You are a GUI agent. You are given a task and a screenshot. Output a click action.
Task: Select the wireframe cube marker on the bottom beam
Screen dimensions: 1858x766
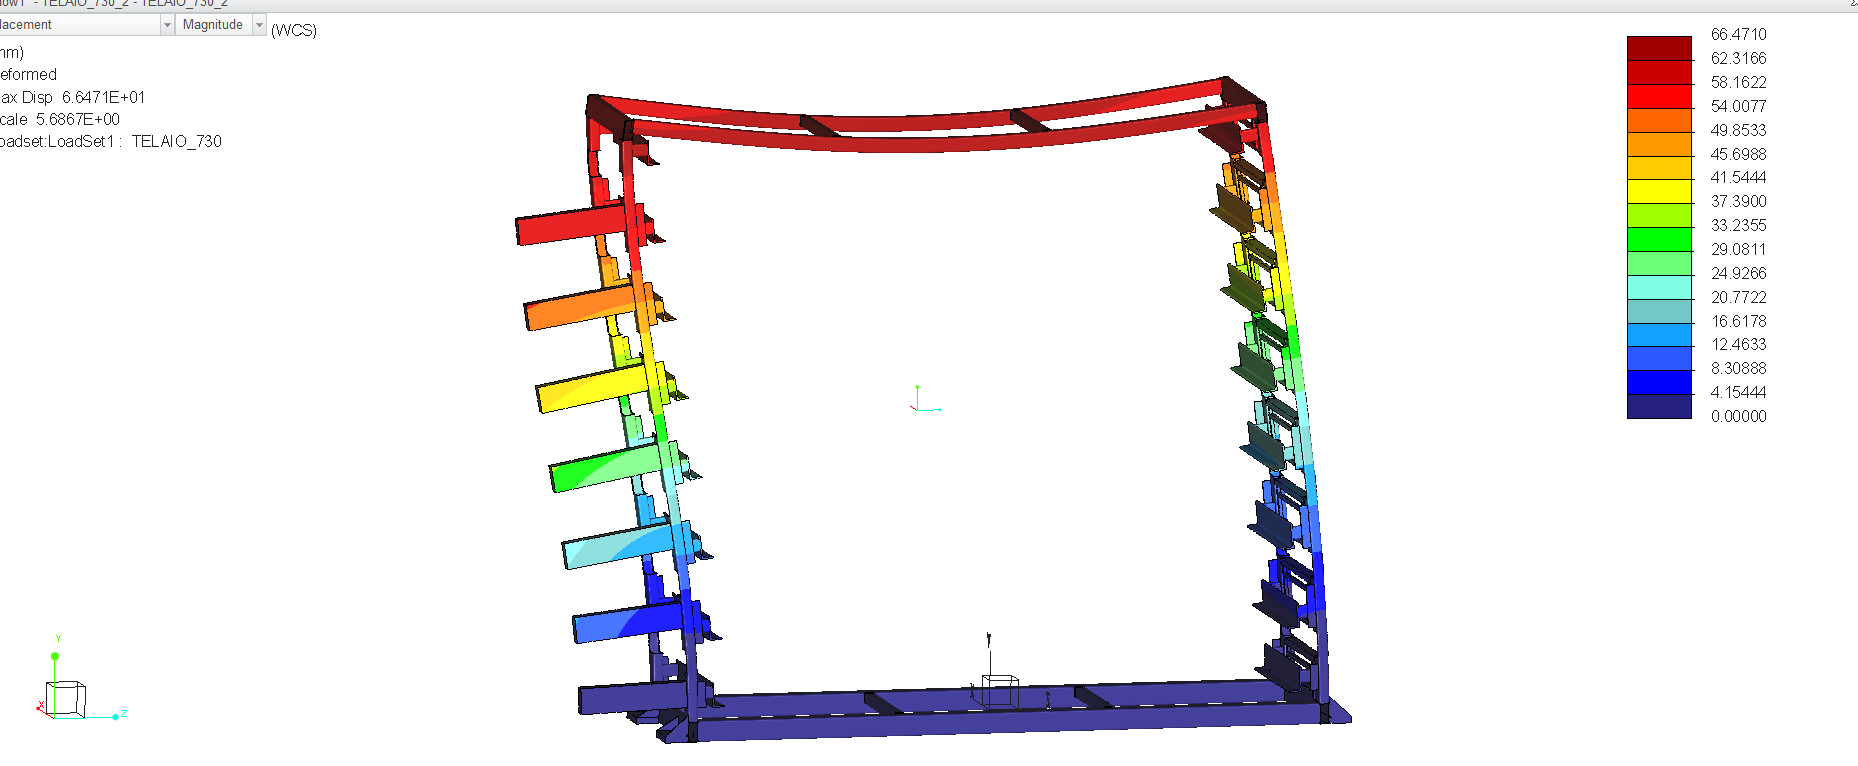(x=999, y=690)
